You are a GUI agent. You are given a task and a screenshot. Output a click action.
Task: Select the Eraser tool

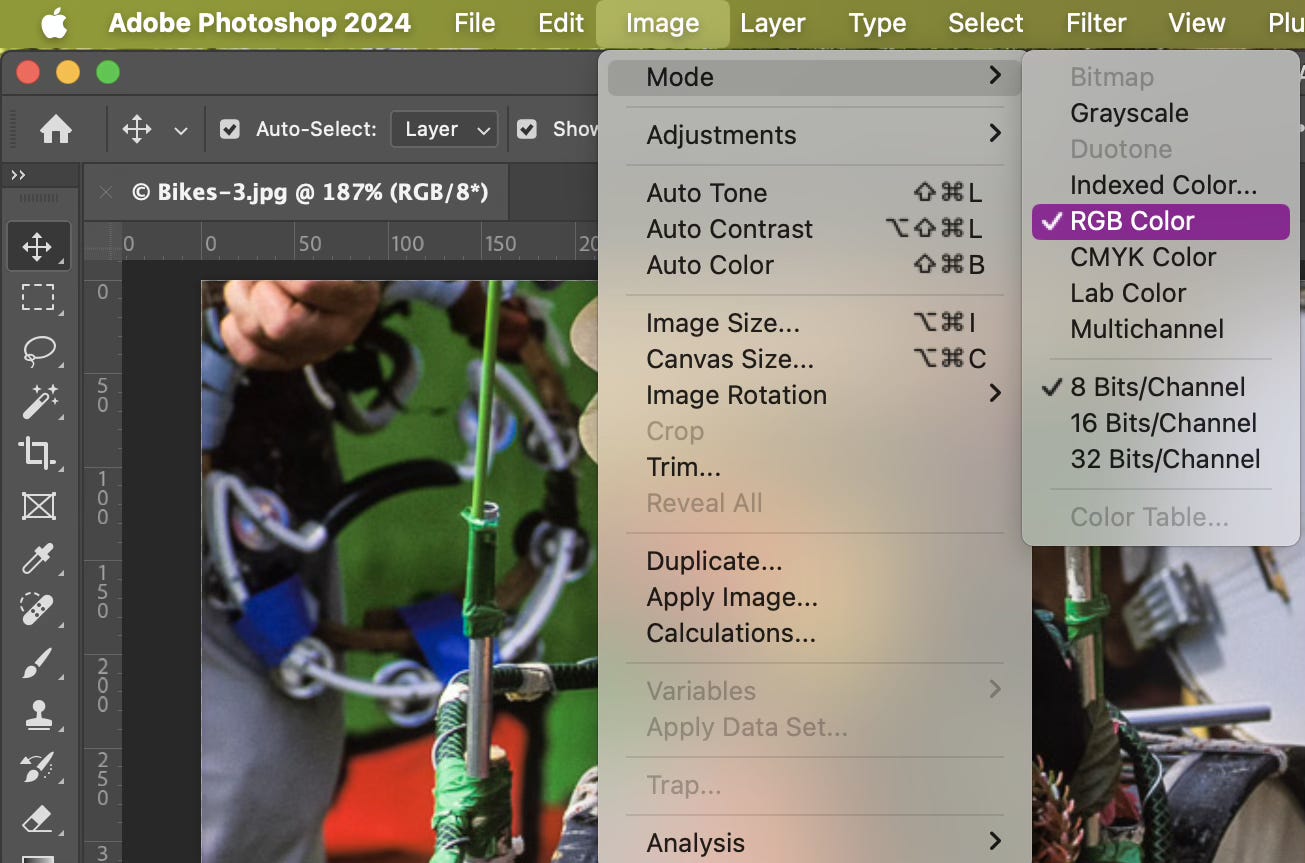pyautogui.click(x=38, y=819)
